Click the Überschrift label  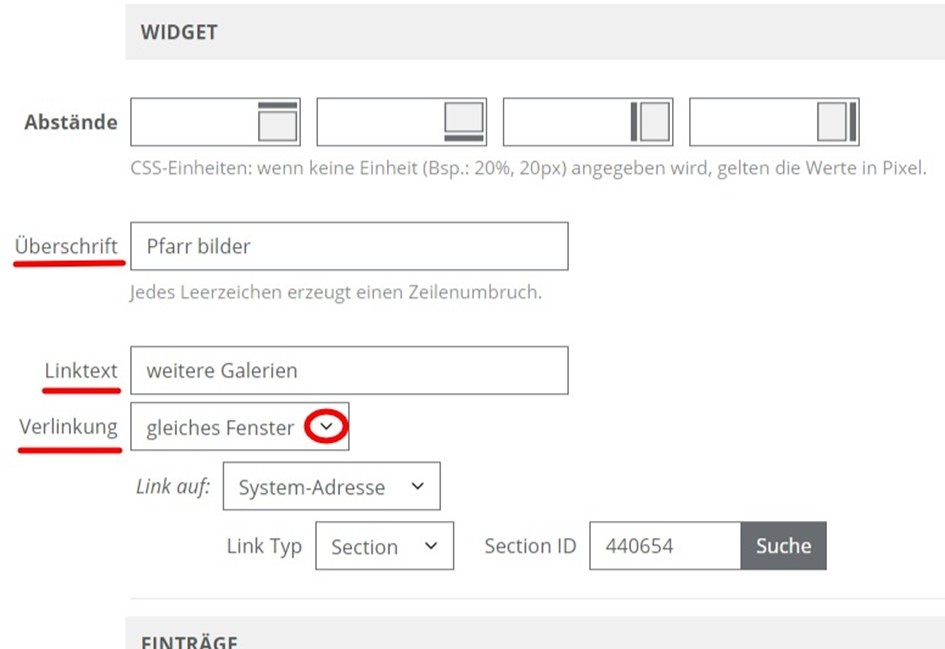coord(66,246)
